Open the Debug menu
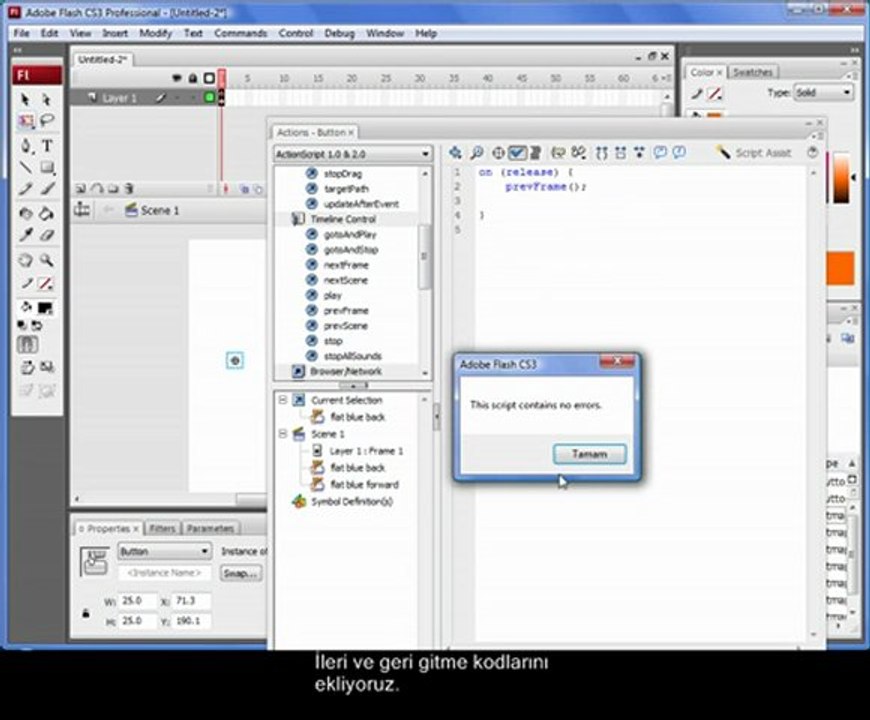The image size is (870, 720). (x=339, y=33)
